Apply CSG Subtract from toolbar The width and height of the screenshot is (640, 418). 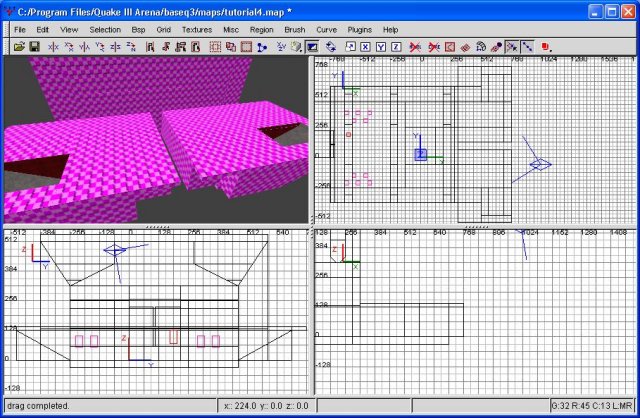tap(215, 47)
